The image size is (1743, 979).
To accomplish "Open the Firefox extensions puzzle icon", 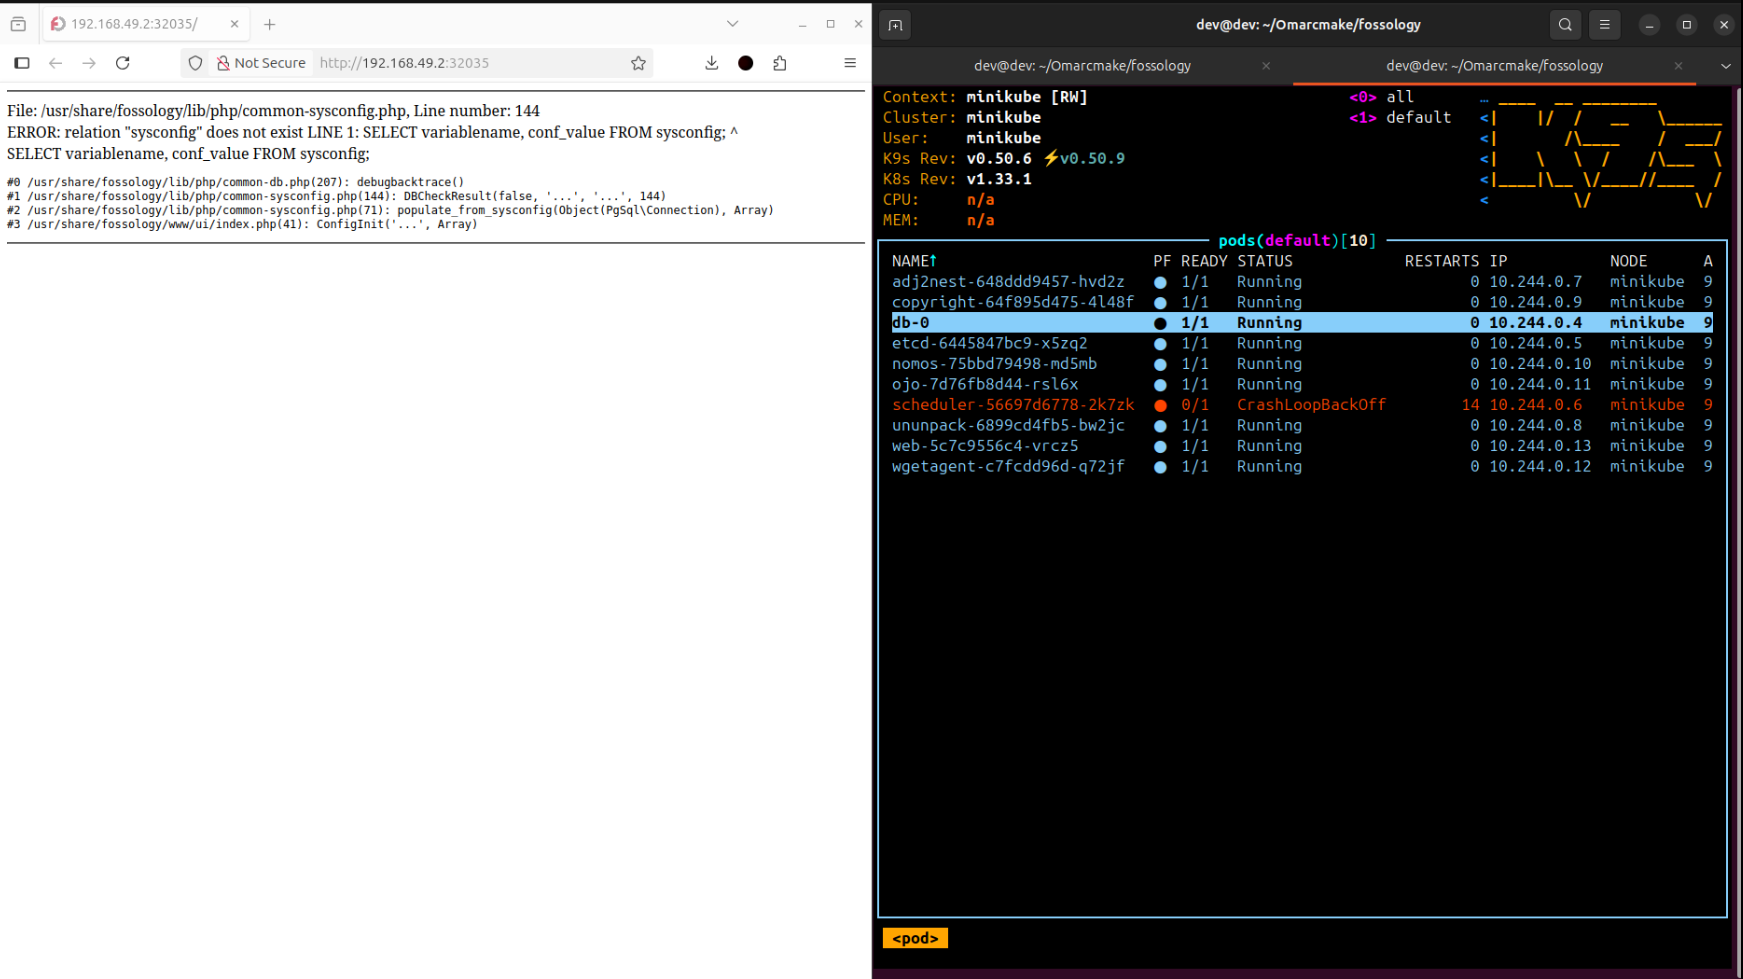I will pos(780,63).
